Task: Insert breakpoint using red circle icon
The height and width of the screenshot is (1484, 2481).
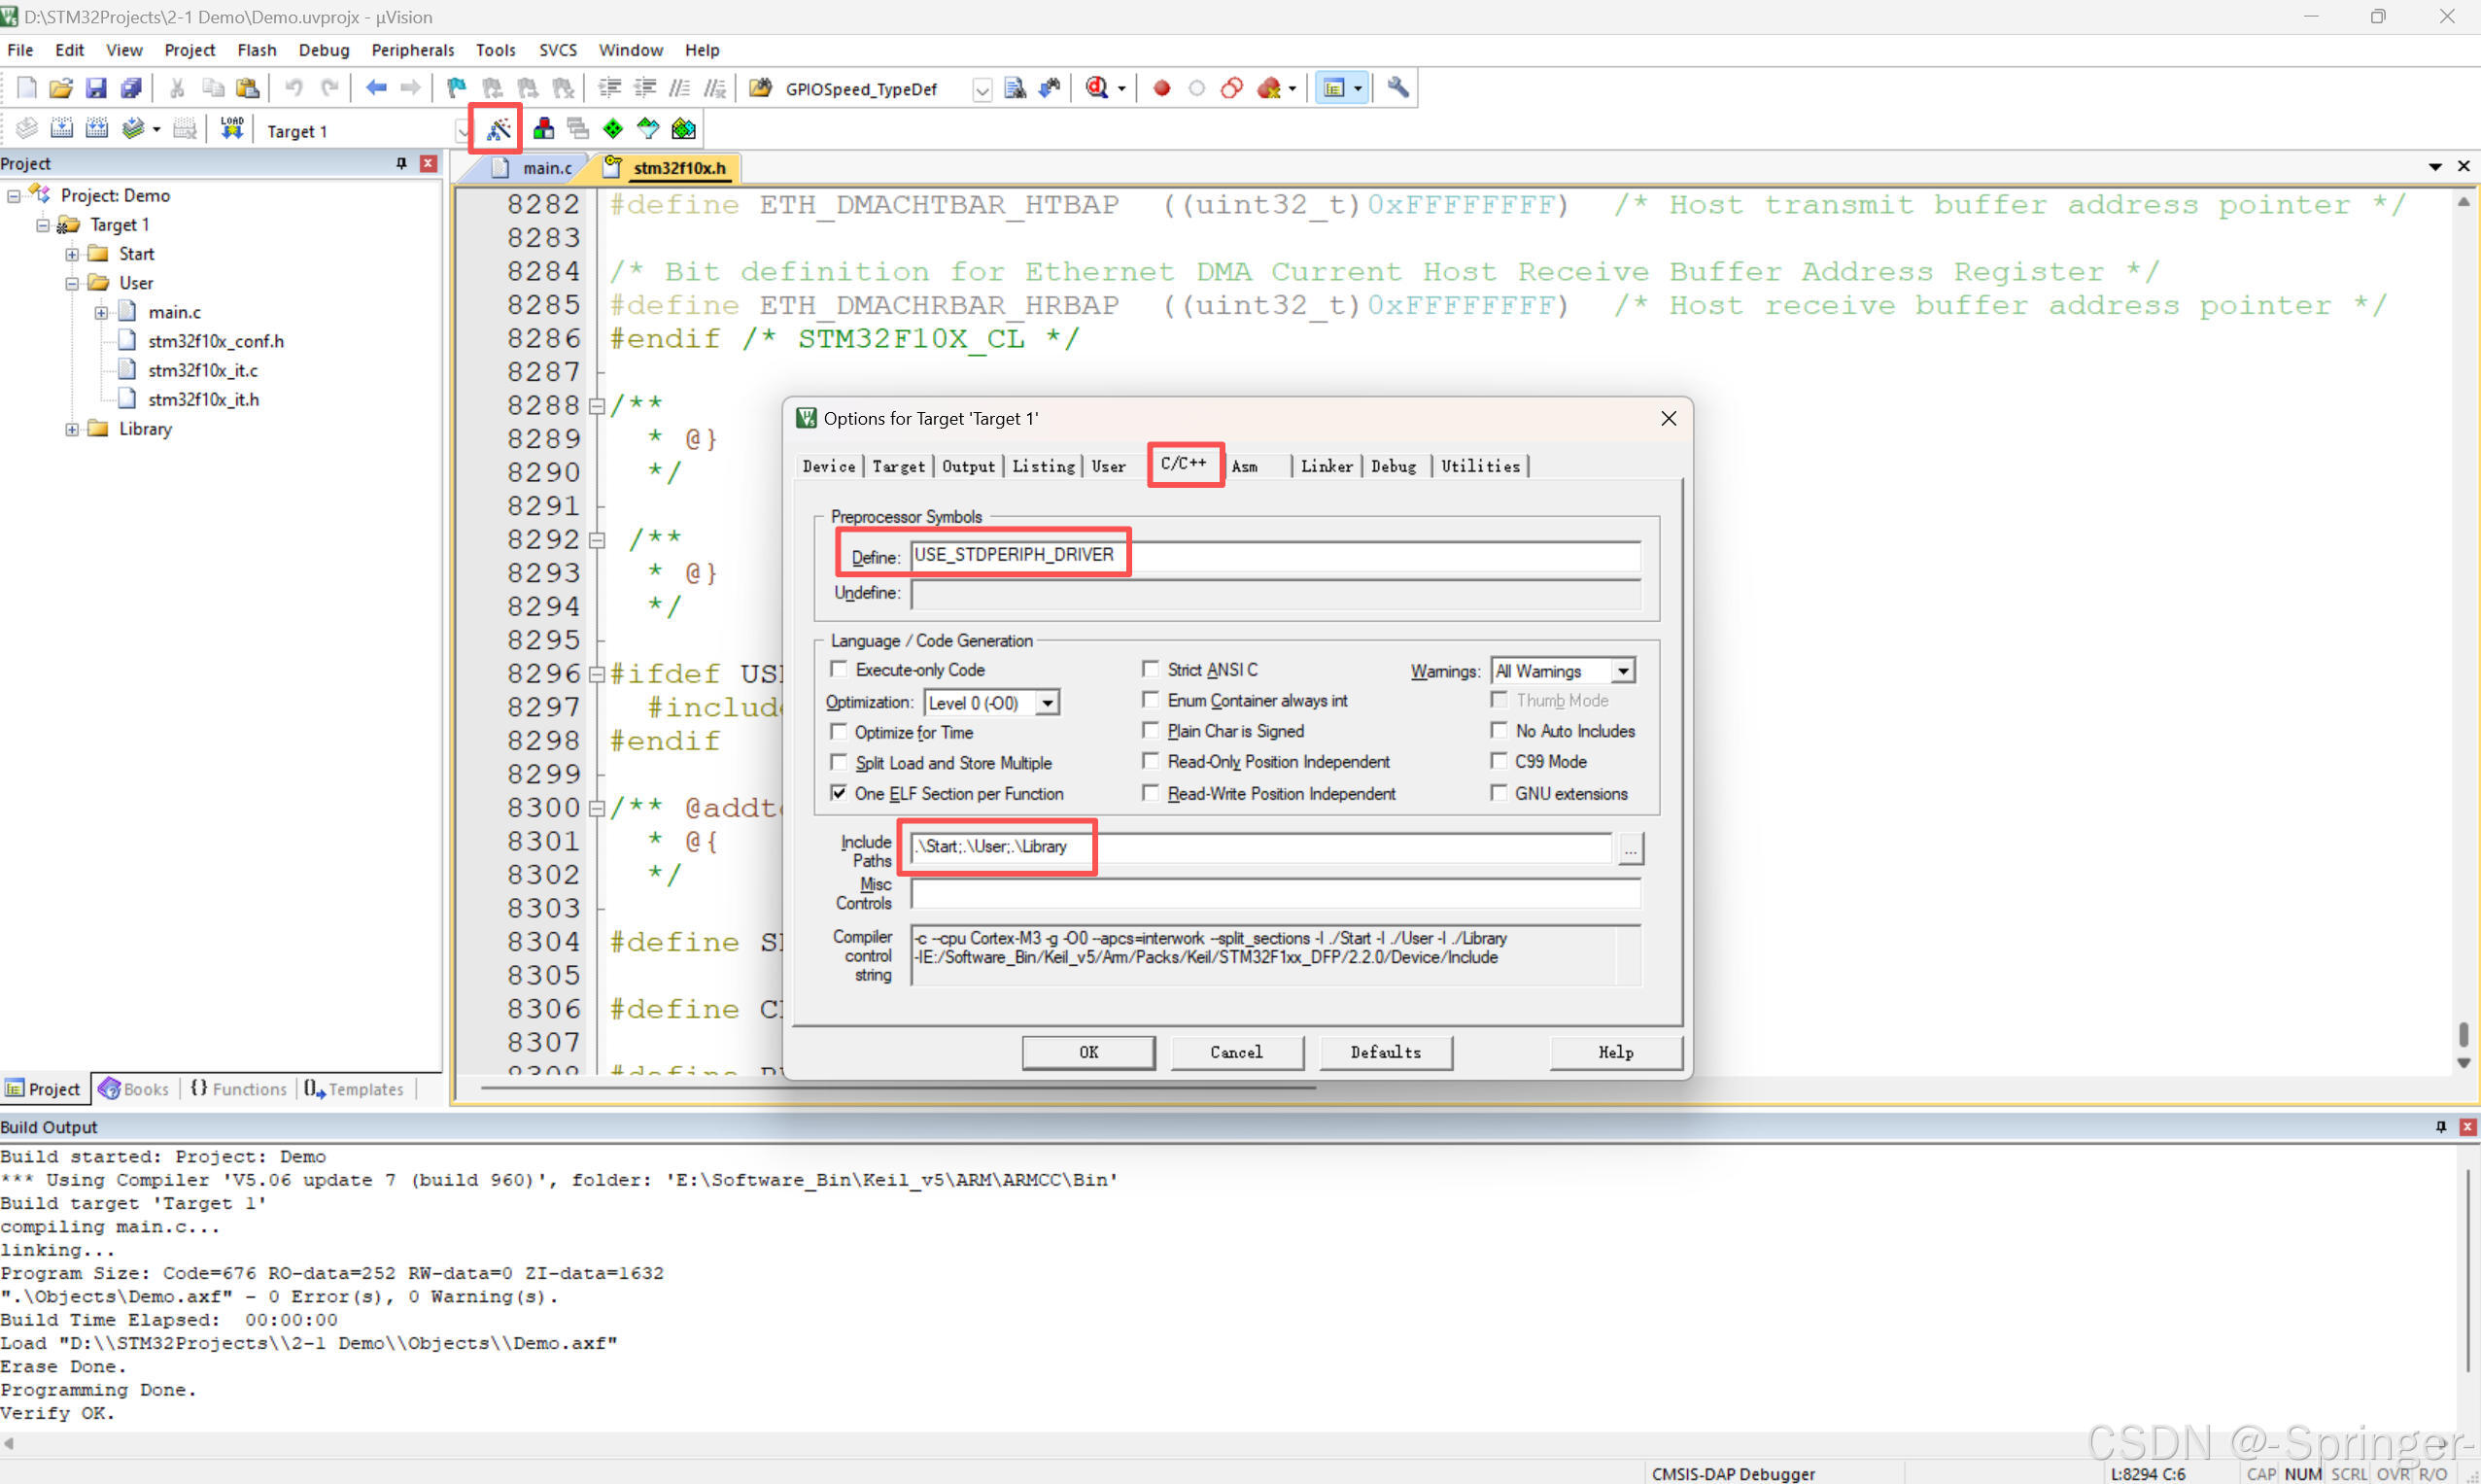Action: (1161, 88)
